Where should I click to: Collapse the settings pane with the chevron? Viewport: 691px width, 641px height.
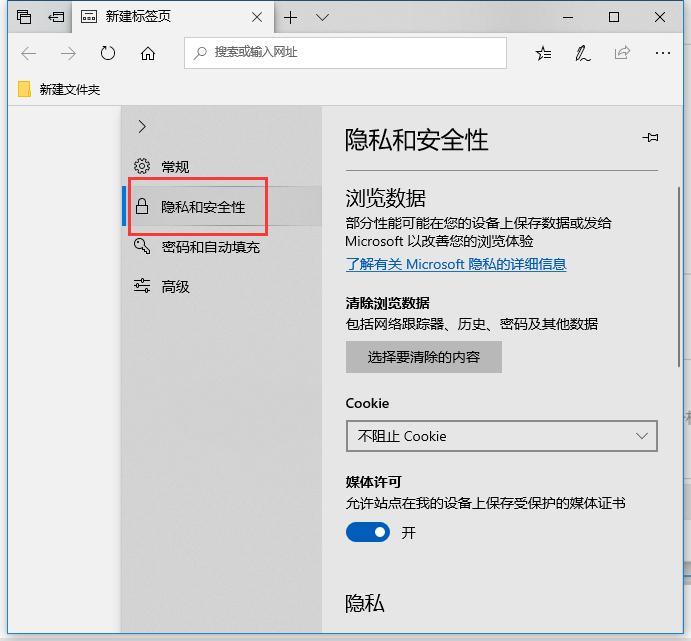142,127
